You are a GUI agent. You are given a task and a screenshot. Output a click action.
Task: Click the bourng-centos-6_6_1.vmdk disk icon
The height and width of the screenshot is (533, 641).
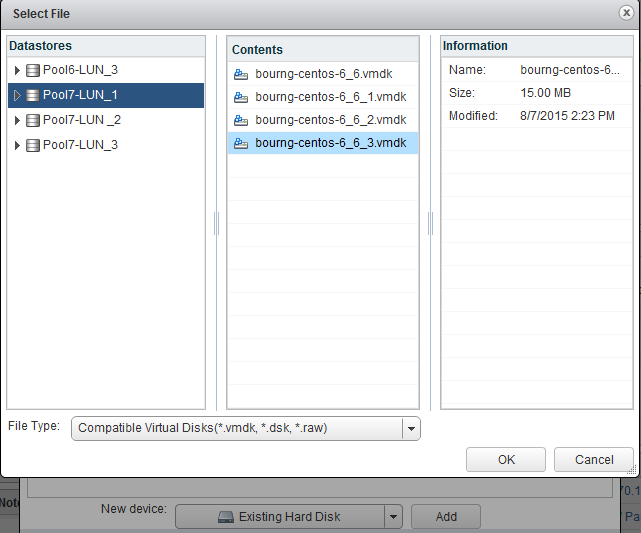[x=241, y=97]
